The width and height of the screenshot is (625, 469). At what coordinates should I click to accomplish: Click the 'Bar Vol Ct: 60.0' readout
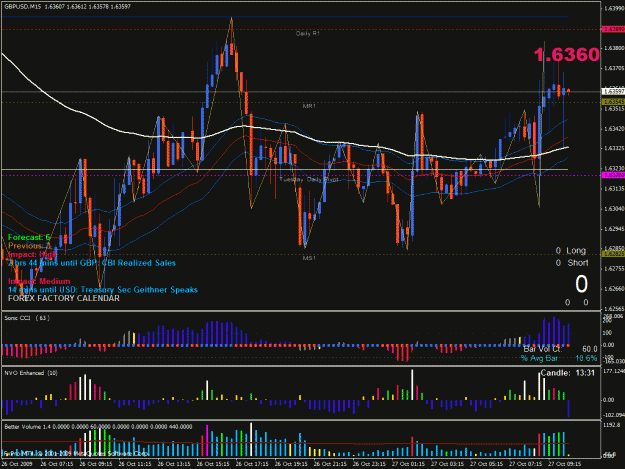(560, 349)
